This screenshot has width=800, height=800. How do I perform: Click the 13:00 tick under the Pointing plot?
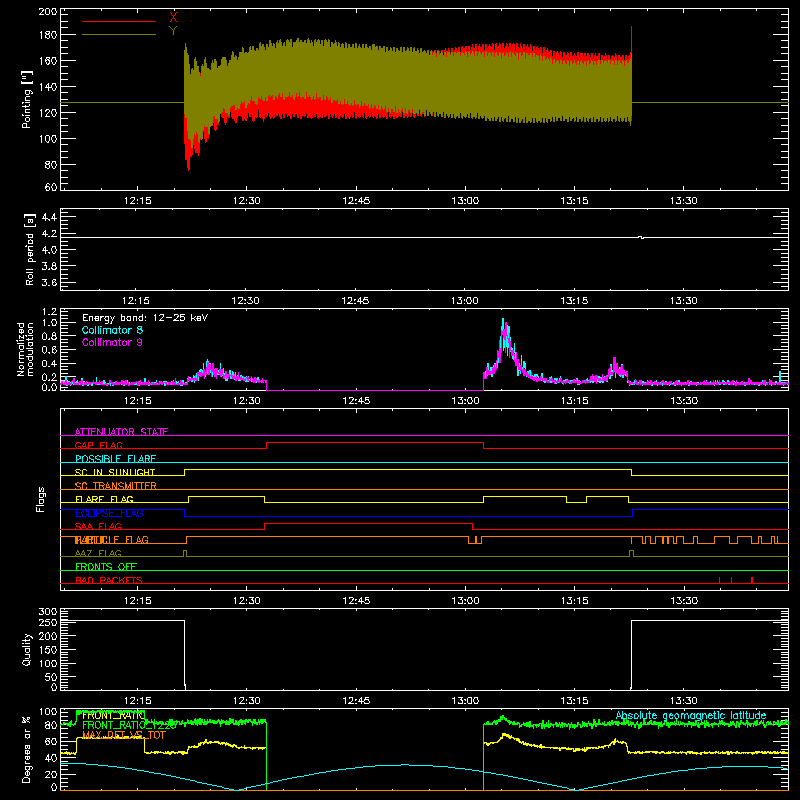(x=465, y=201)
